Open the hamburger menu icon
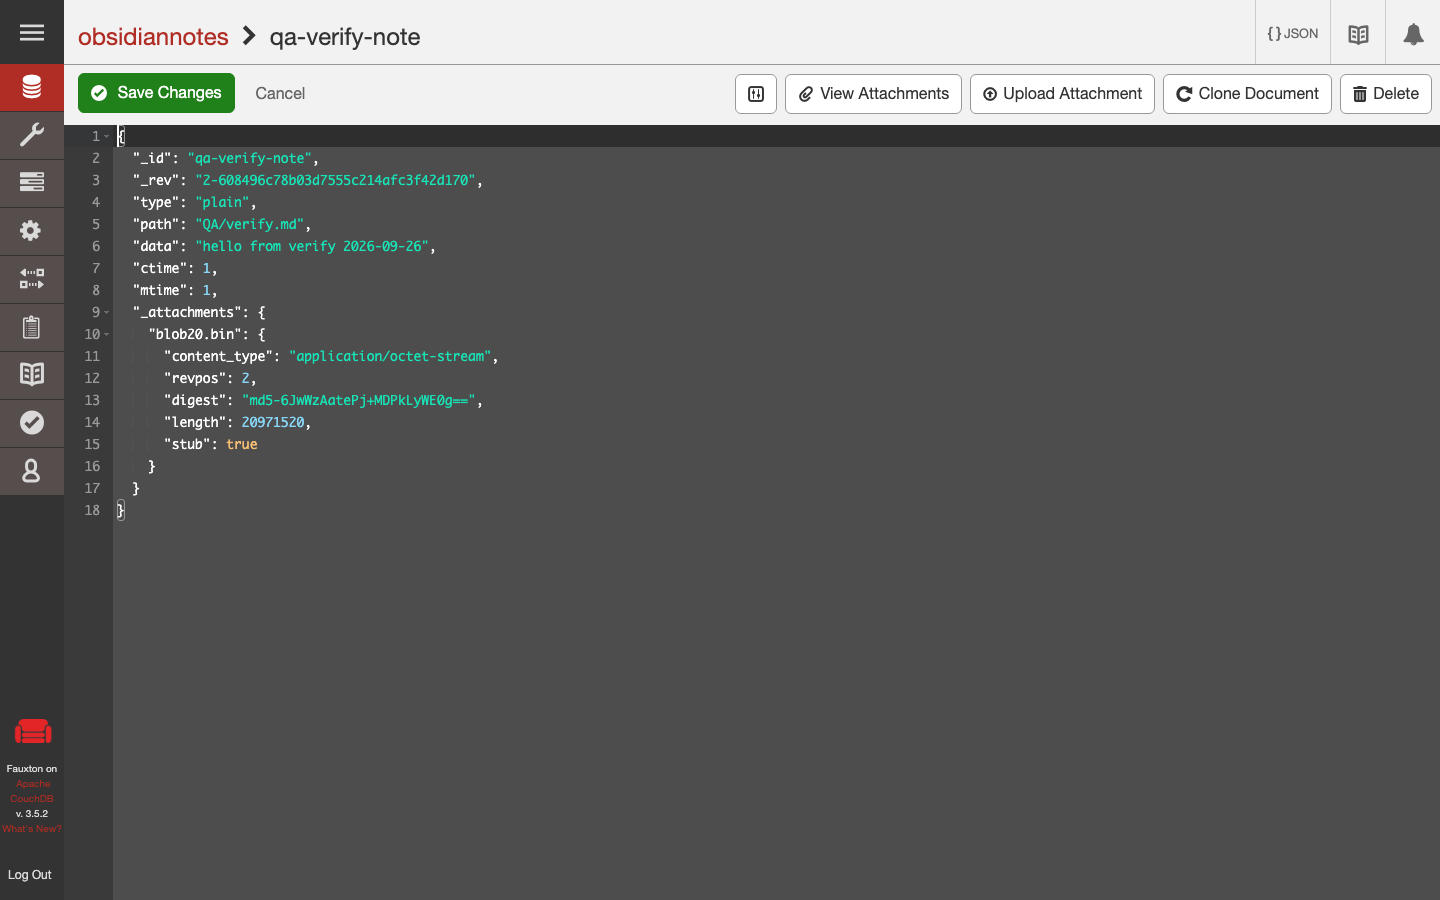1440x900 pixels. 32,32
